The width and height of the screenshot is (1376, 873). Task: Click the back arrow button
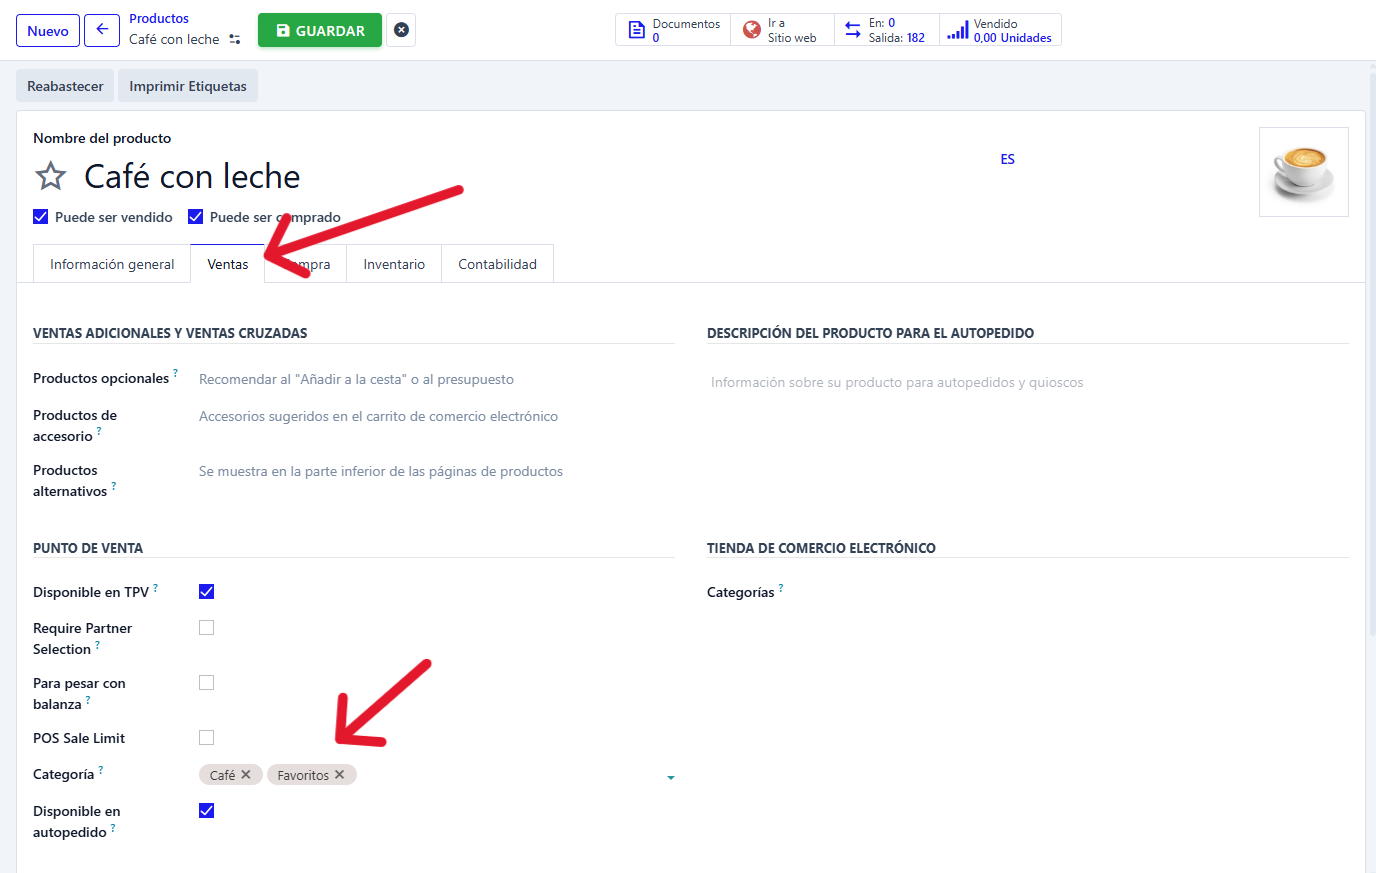point(102,30)
